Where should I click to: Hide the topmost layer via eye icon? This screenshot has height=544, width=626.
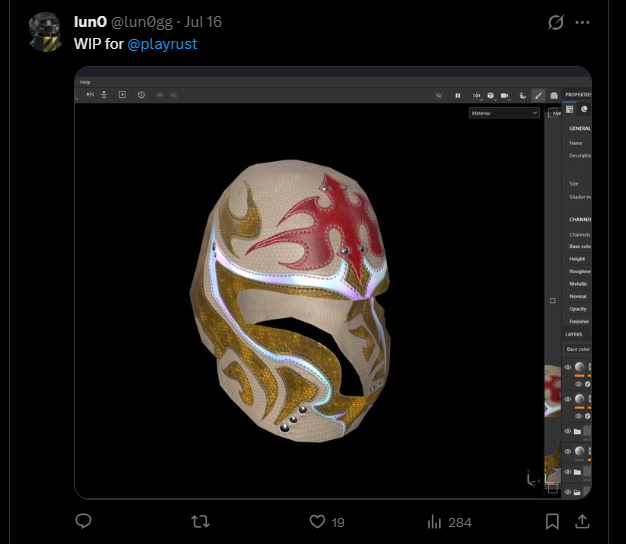point(568,367)
